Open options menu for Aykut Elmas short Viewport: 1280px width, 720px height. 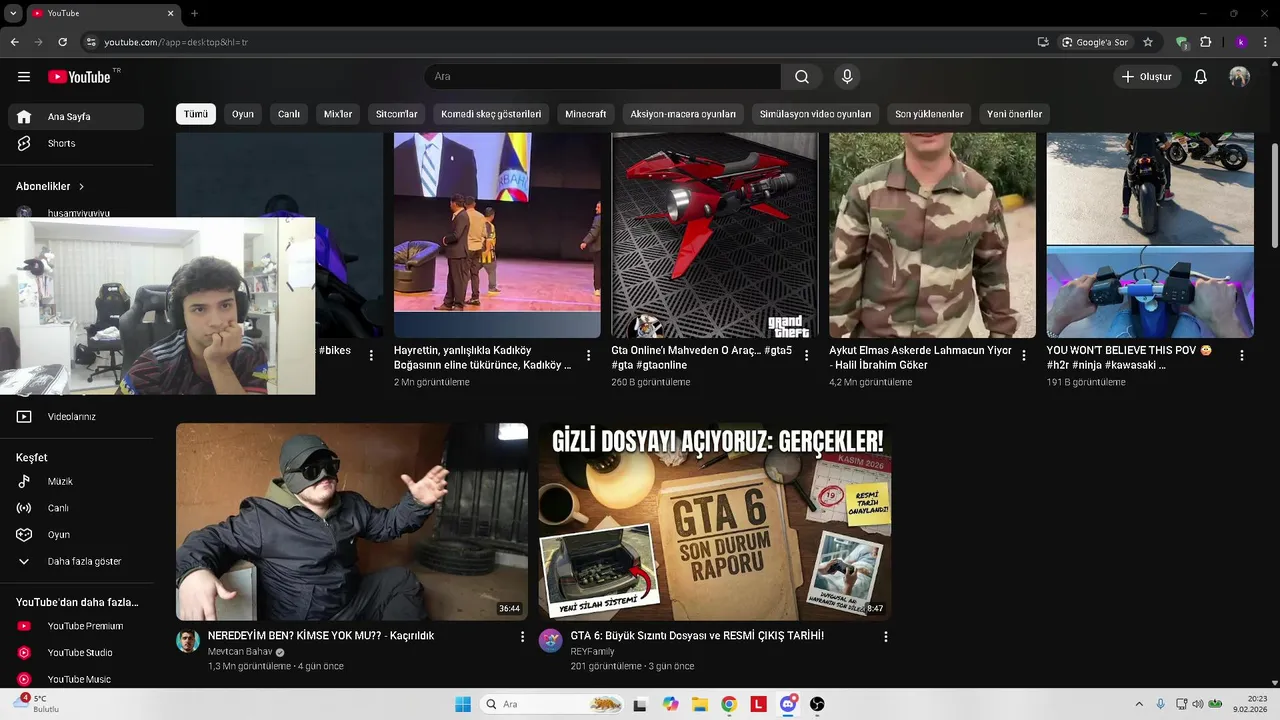(1024, 355)
